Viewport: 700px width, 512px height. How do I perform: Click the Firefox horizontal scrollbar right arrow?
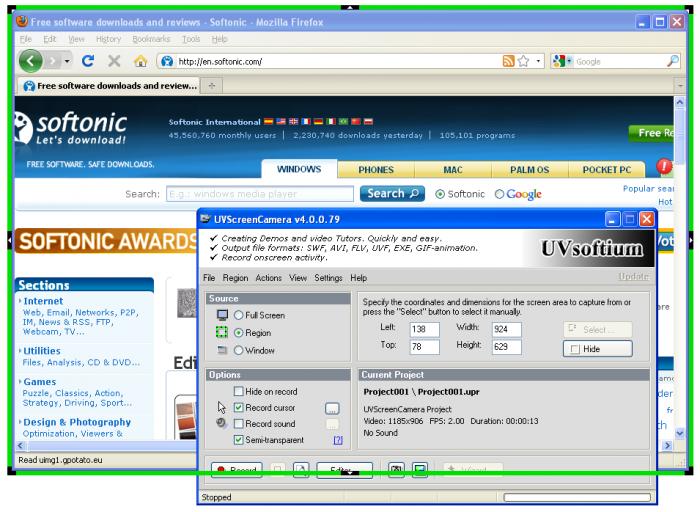(x=667, y=445)
